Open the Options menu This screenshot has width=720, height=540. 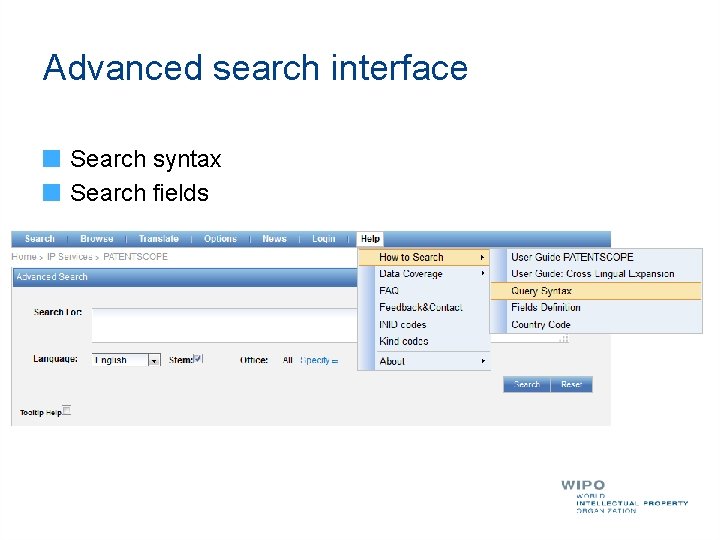(x=220, y=239)
